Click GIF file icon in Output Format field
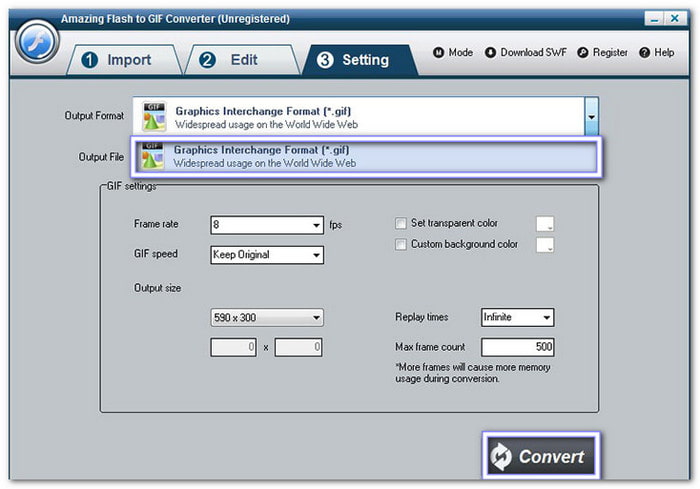Screen dimensions: 700x489 (x=154, y=117)
